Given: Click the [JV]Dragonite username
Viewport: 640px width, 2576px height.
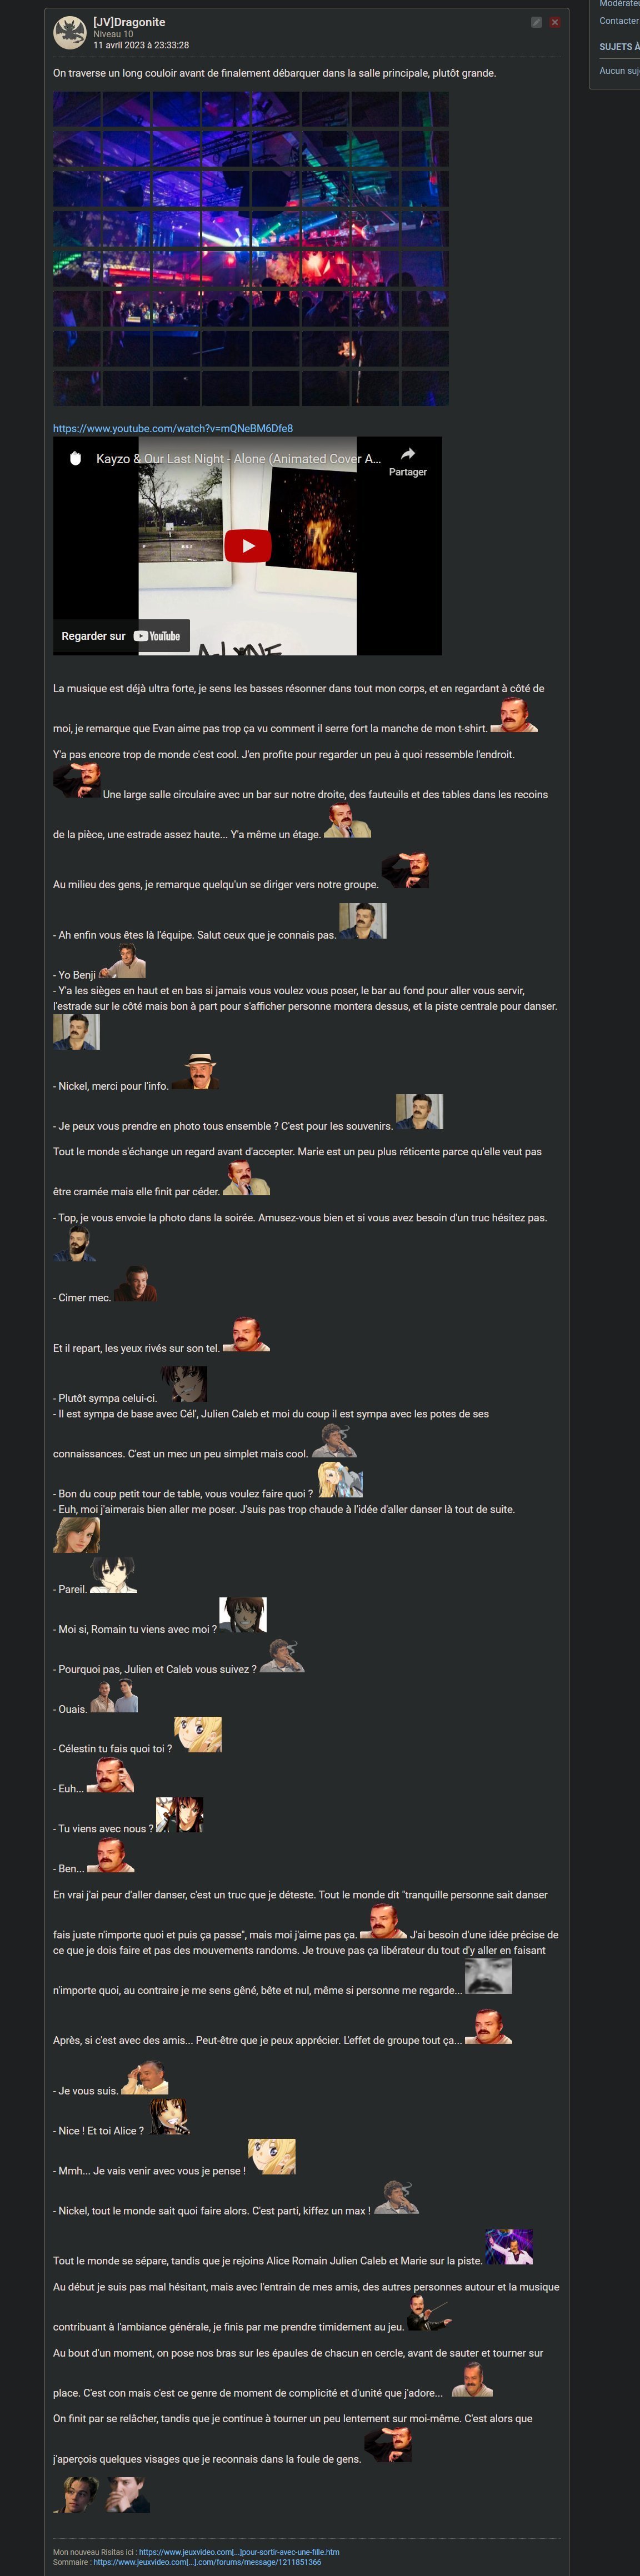Looking at the screenshot, I should [x=129, y=22].
